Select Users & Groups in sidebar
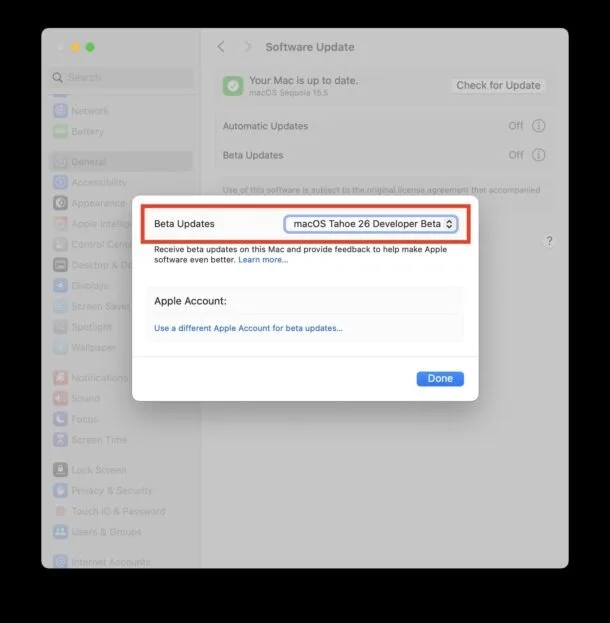610x623 pixels. (x=97, y=532)
